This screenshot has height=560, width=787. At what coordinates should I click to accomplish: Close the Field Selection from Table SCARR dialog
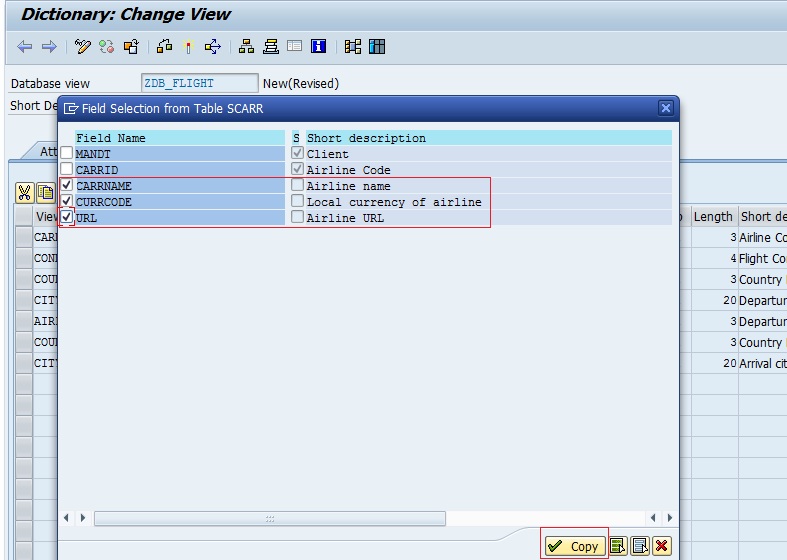coord(666,108)
